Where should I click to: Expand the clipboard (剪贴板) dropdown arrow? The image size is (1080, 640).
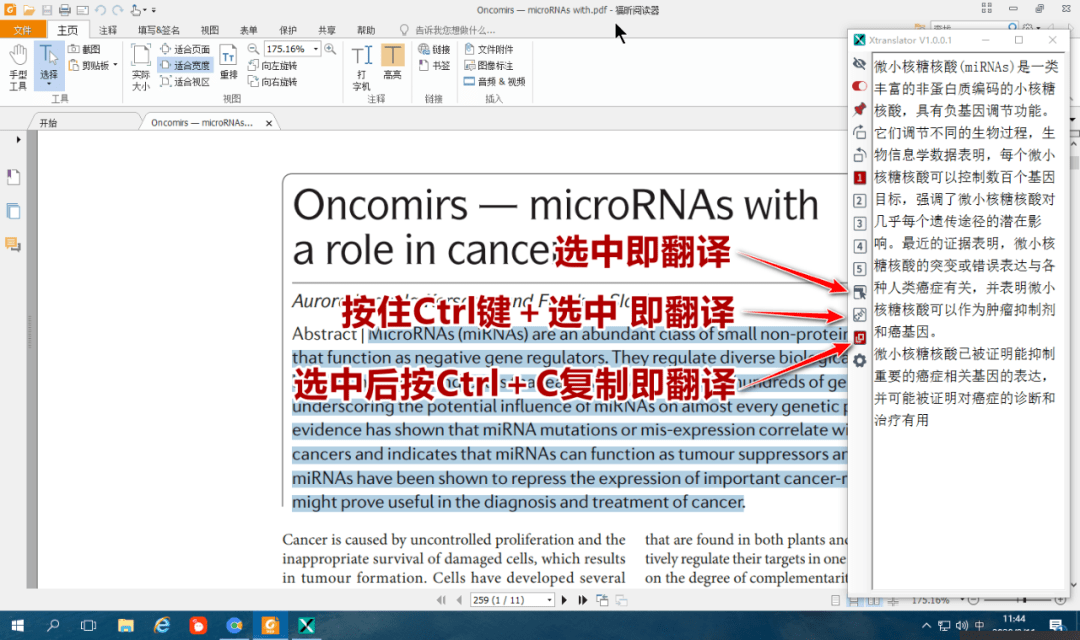point(115,65)
